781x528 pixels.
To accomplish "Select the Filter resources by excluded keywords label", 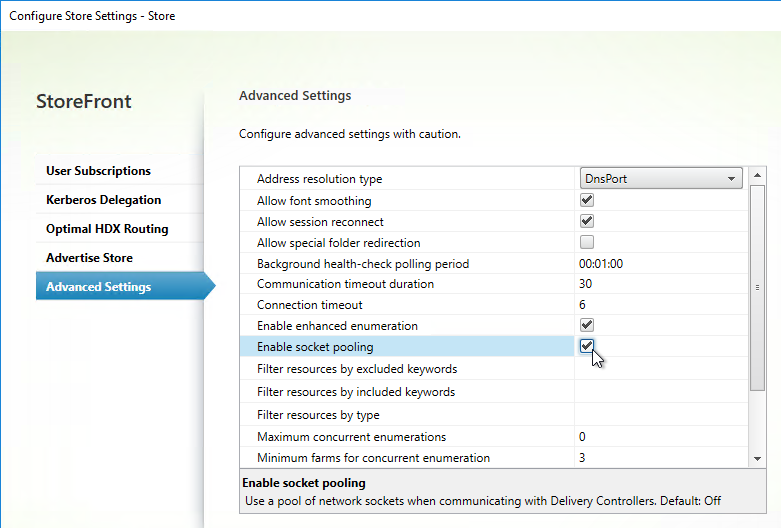I will [357, 369].
